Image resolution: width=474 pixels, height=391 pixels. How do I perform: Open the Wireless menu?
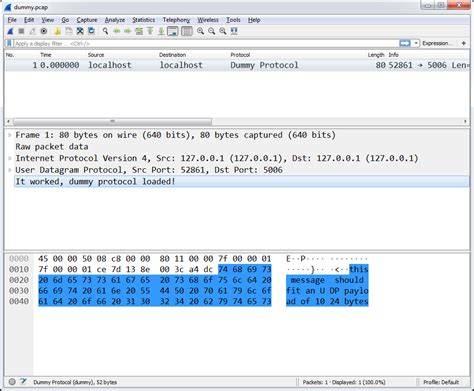[208, 20]
